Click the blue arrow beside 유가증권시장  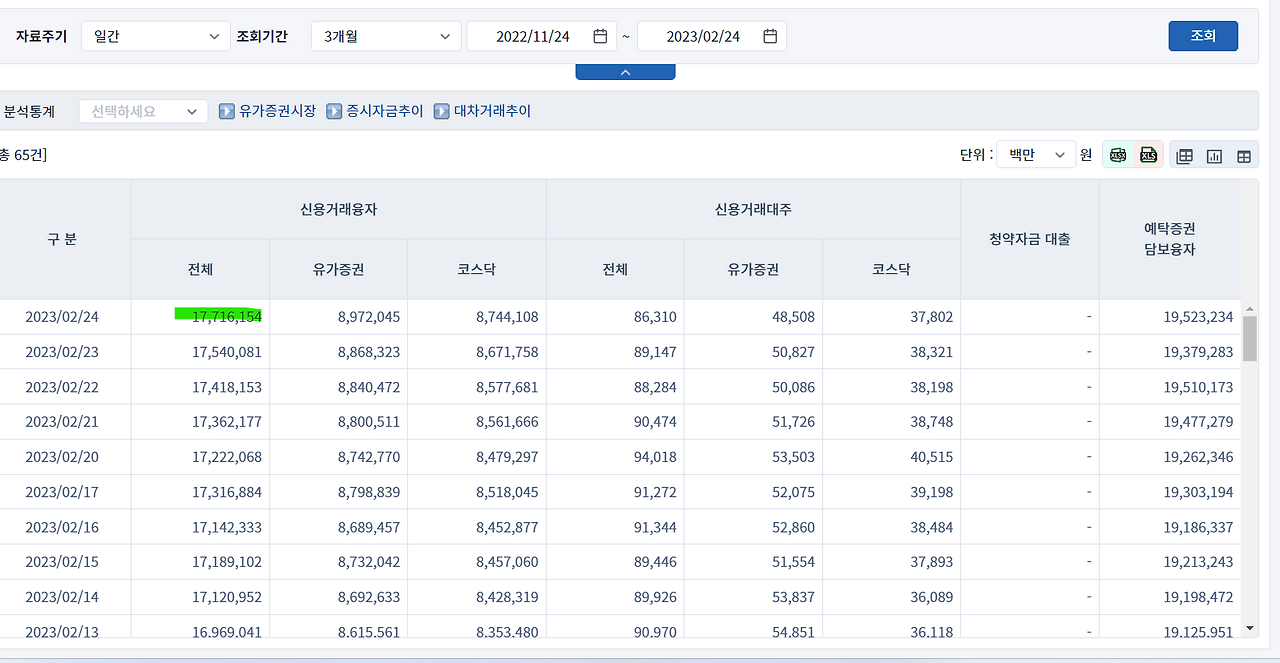(x=225, y=111)
